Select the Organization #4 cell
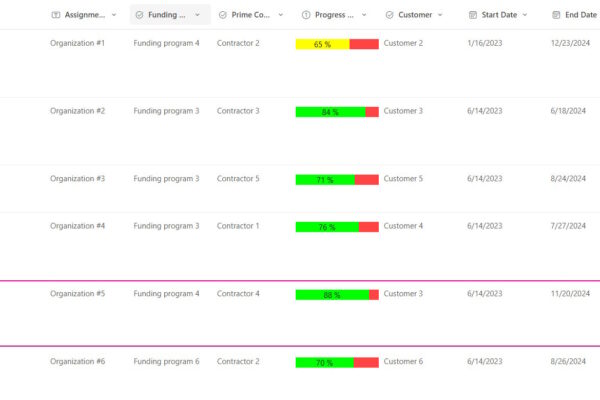Screen dimensions: 600x400 (x=77, y=226)
